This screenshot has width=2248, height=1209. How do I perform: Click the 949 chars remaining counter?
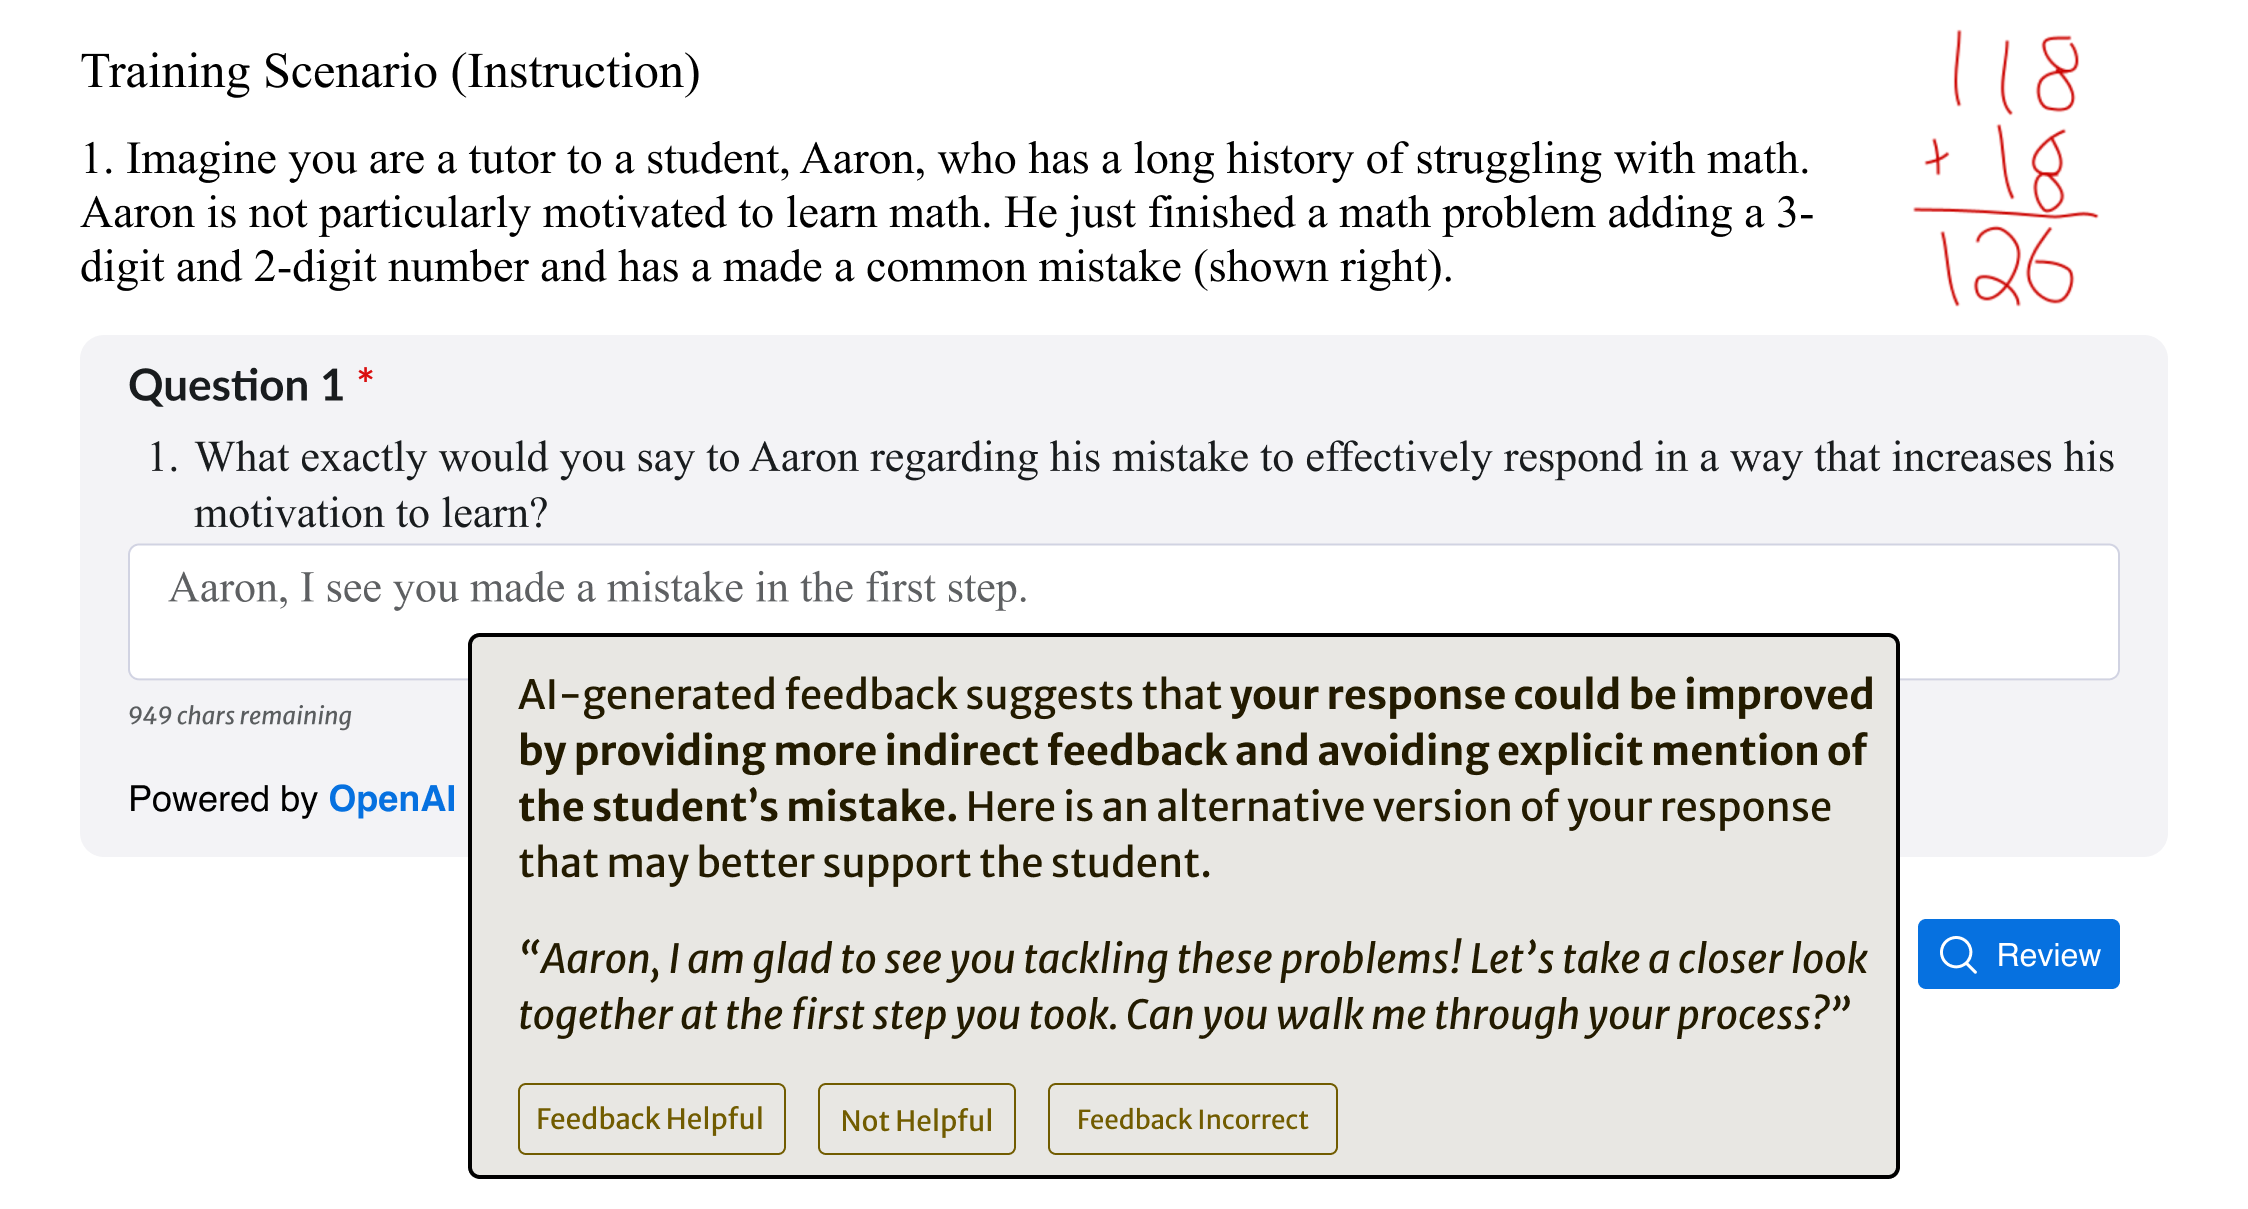point(240,715)
